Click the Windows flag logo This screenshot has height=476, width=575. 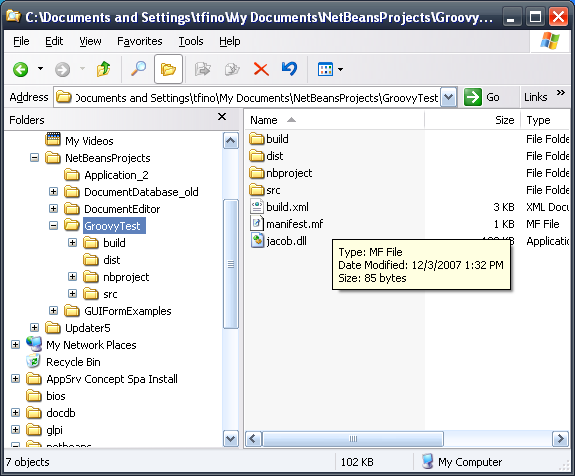point(550,41)
